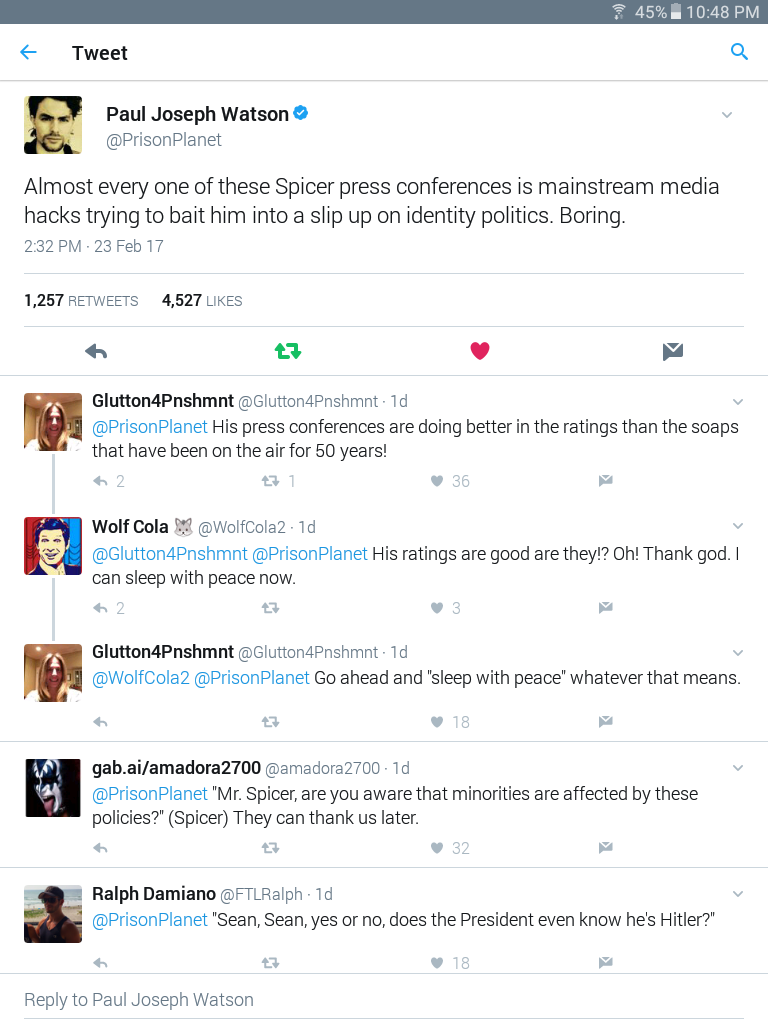Reply to Paul Joseph Watson's main tweet
This screenshot has height=1024, width=768.
tap(96, 351)
